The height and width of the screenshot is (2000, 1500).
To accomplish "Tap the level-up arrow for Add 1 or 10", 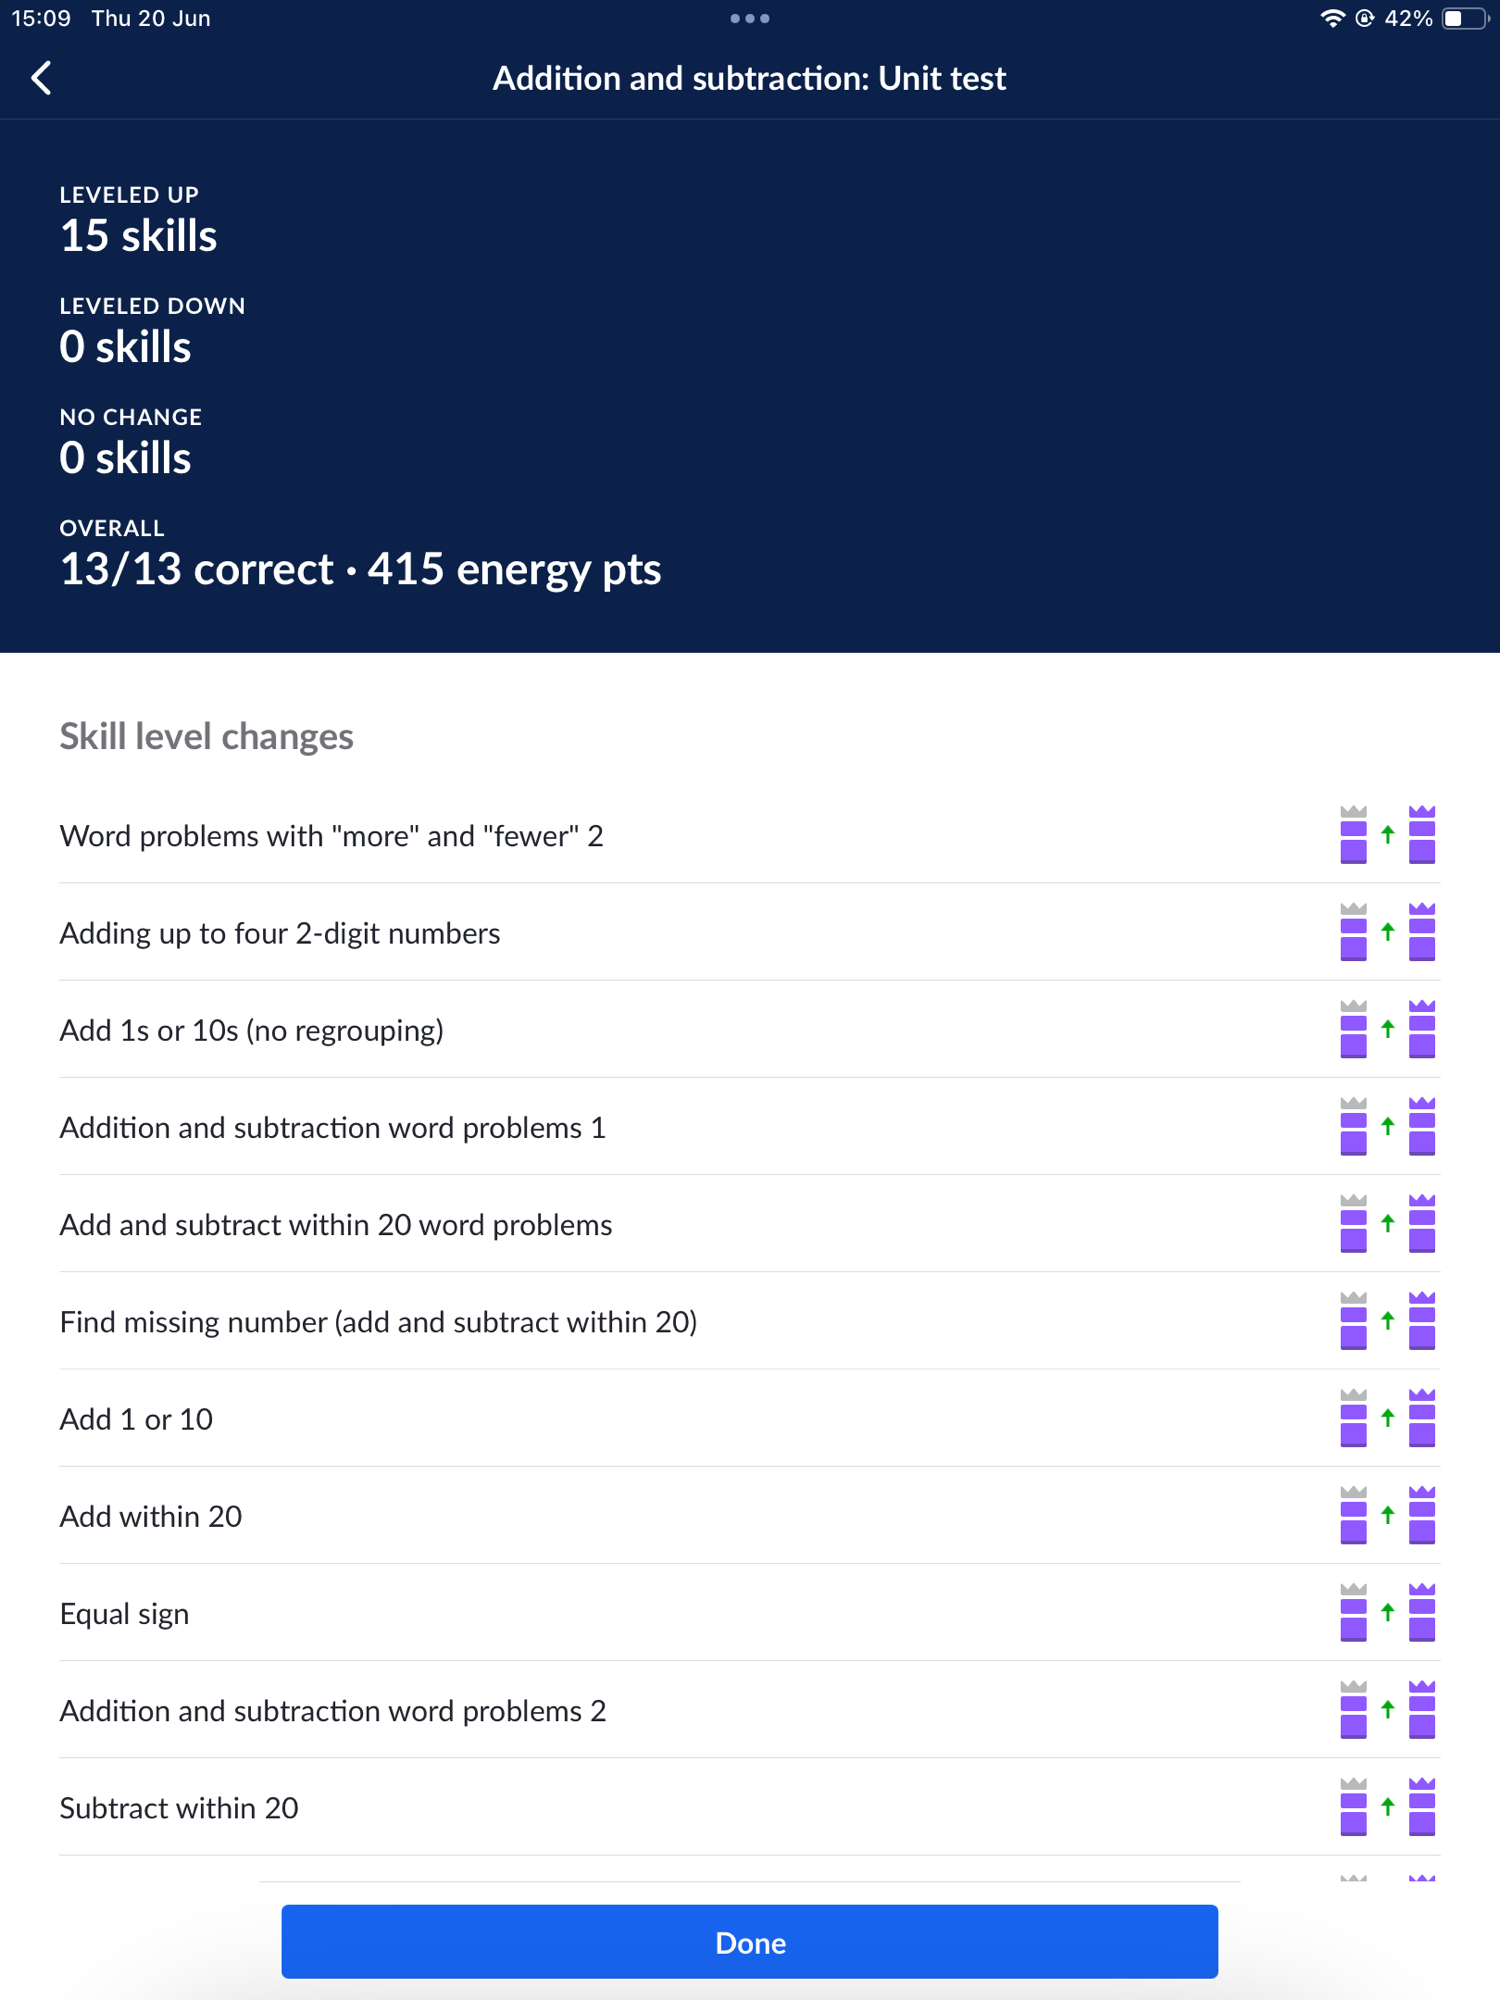I will (x=1387, y=1417).
